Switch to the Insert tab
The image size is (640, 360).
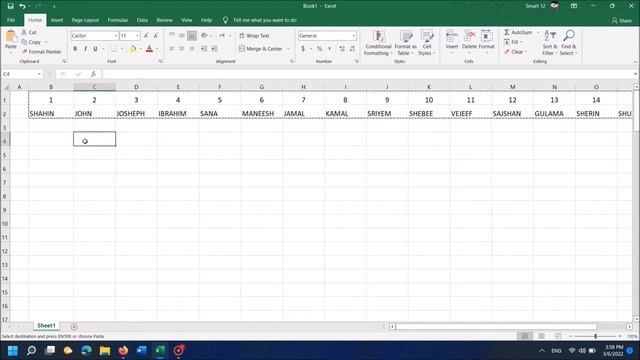click(x=57, y=20)
